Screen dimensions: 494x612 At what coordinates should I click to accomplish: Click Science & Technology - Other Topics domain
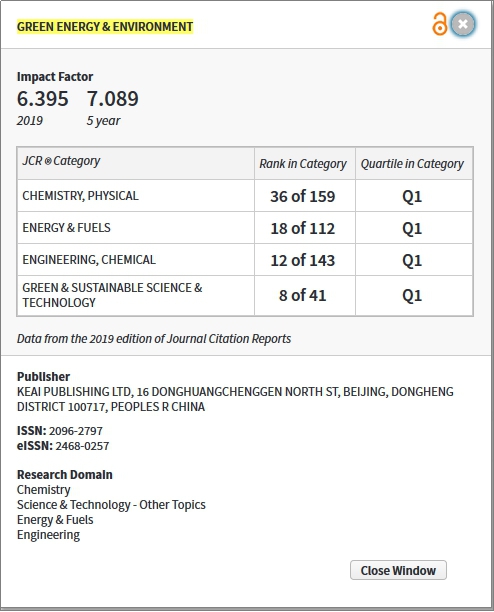(111, 505)
